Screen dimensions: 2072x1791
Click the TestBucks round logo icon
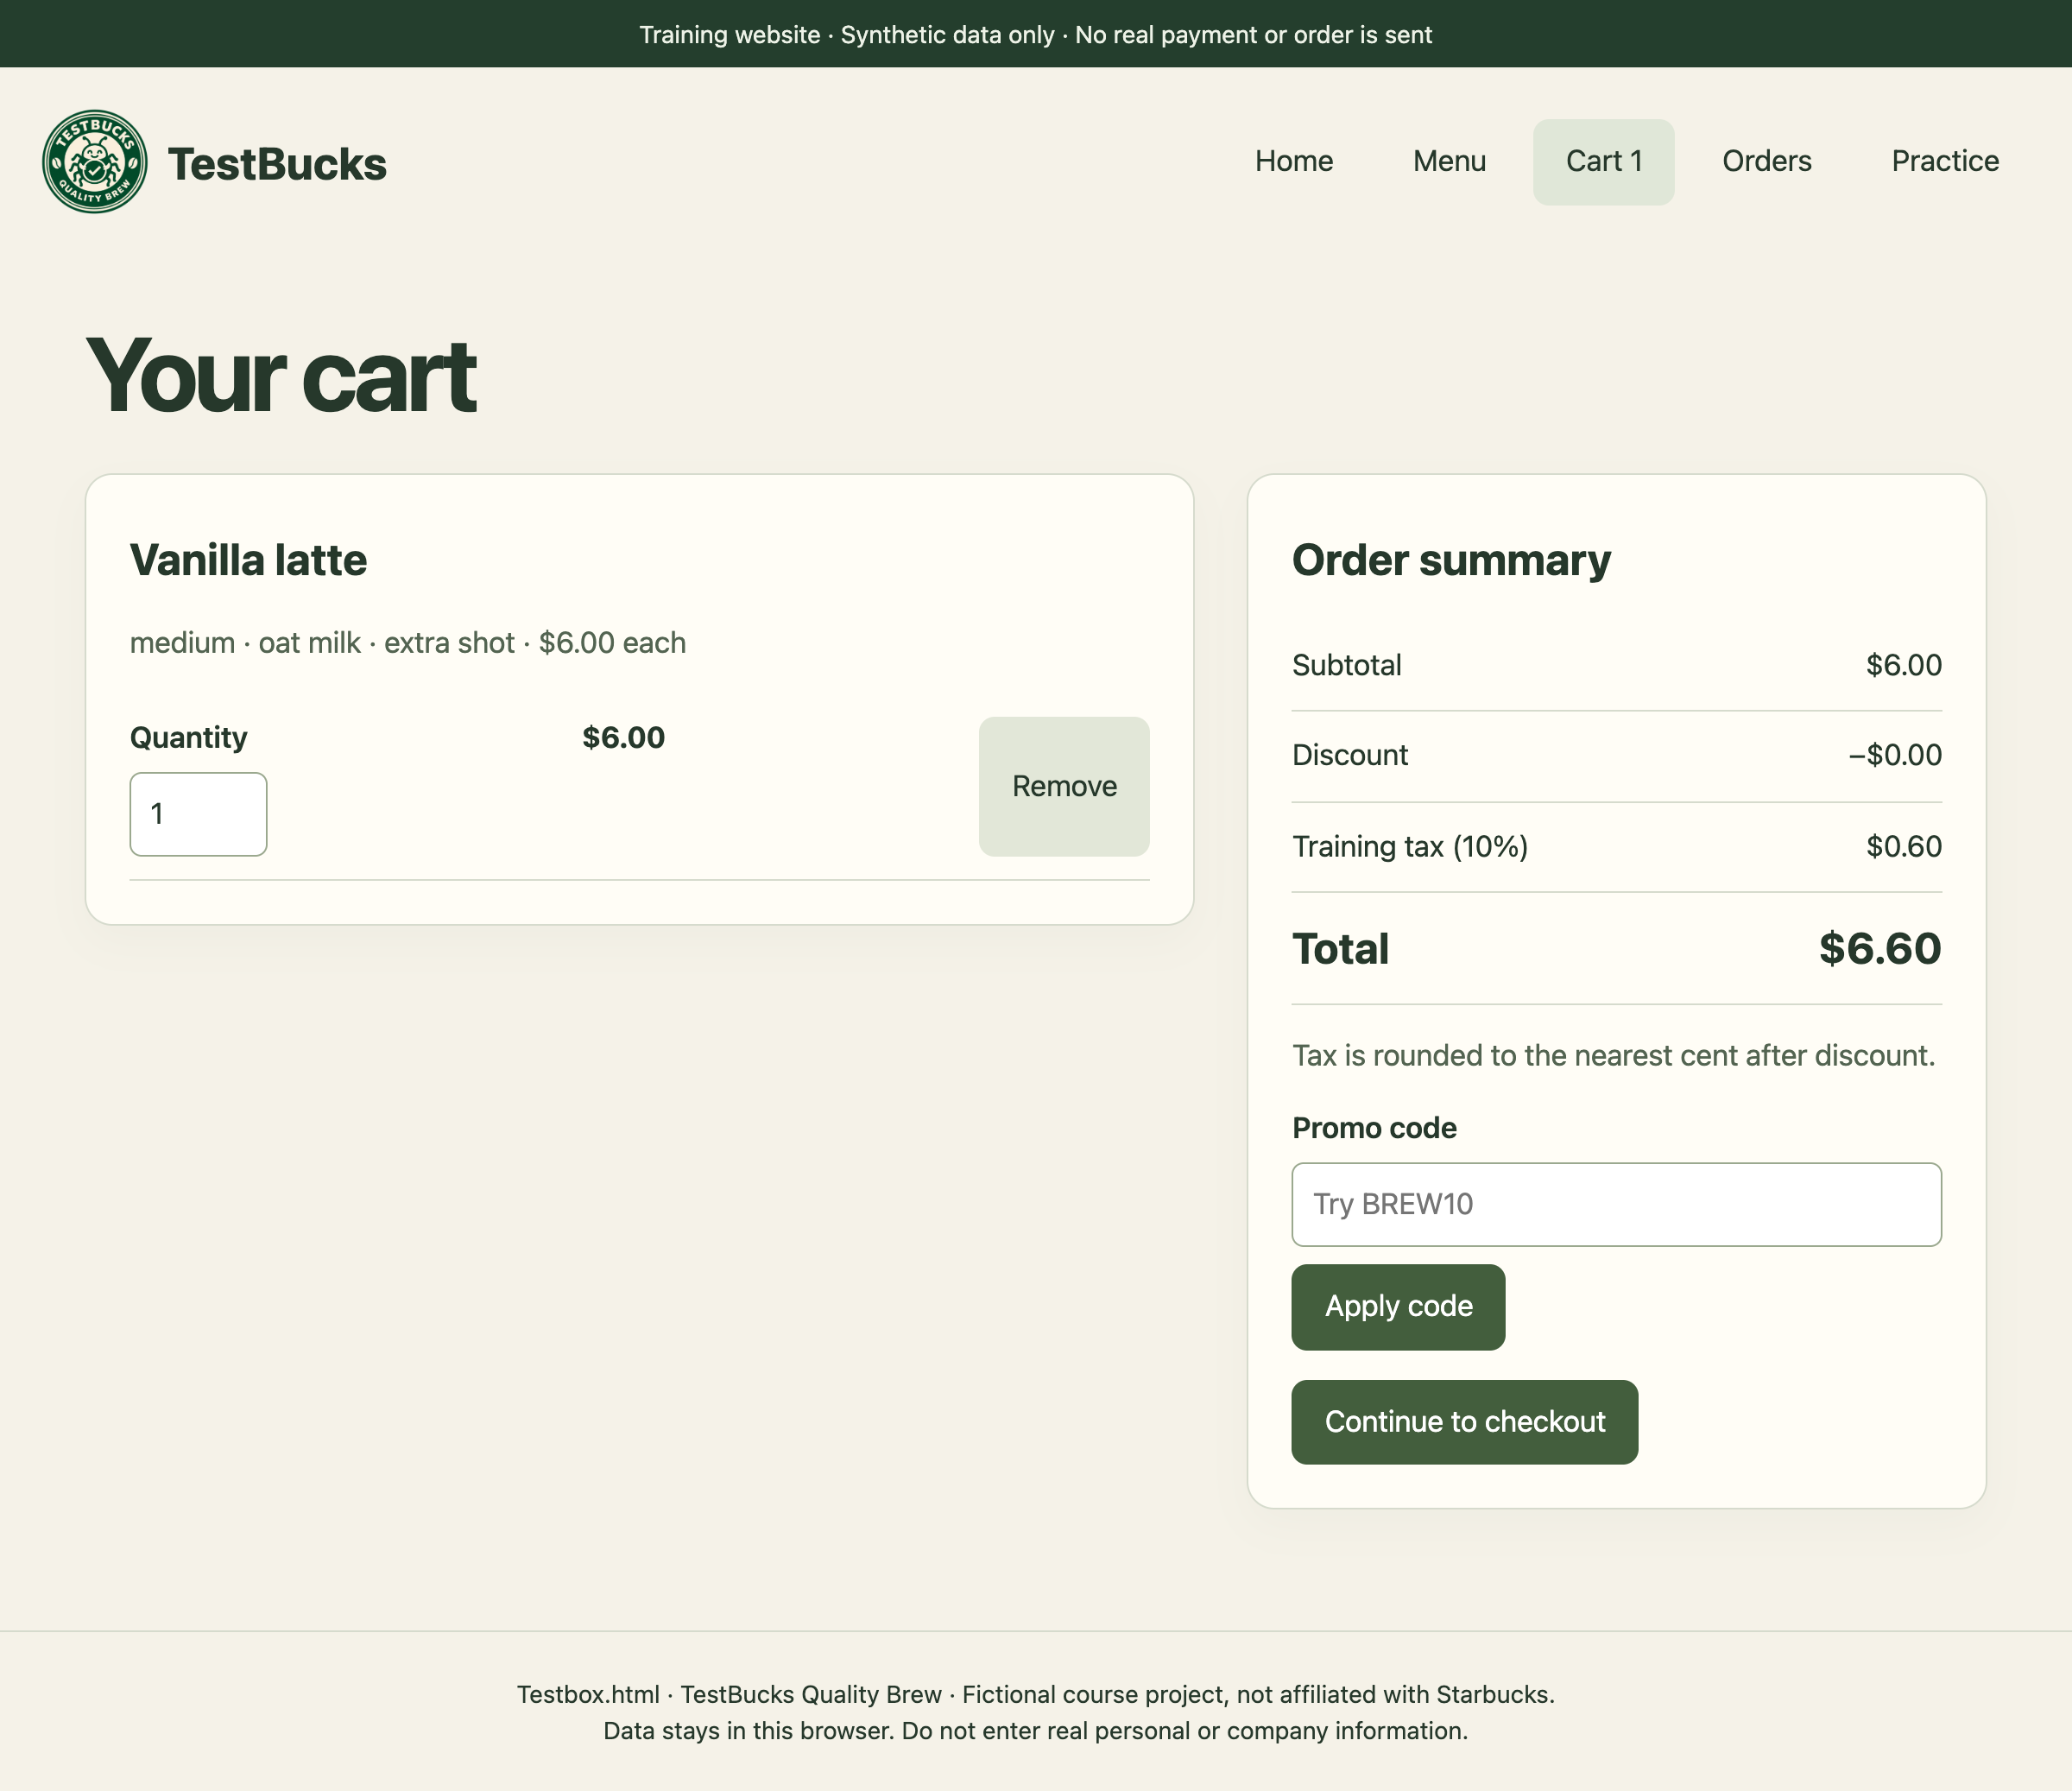95,162
